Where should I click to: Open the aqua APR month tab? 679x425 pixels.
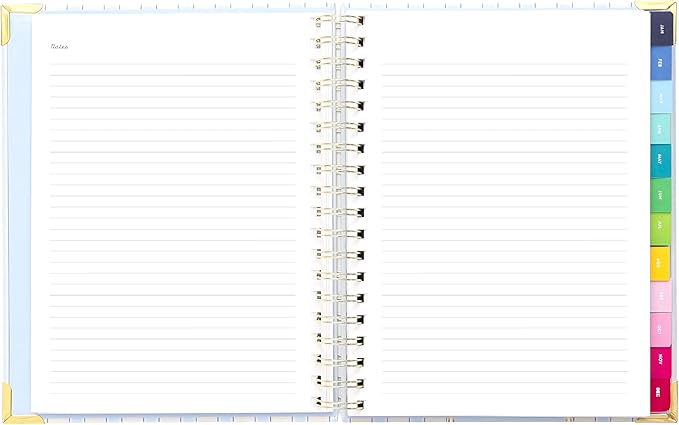661,129
